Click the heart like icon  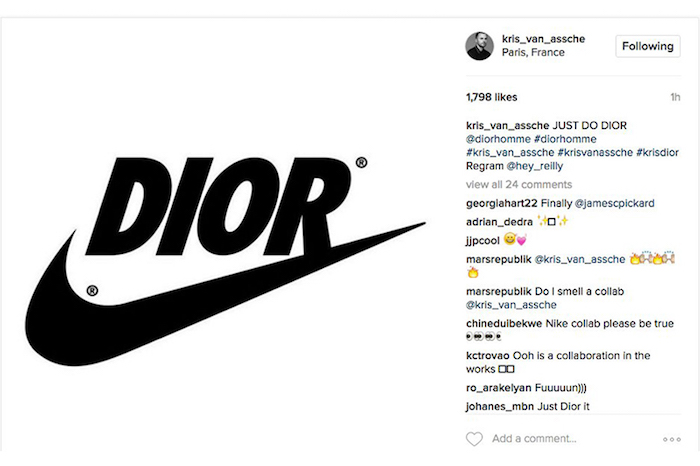coord(474,439)
